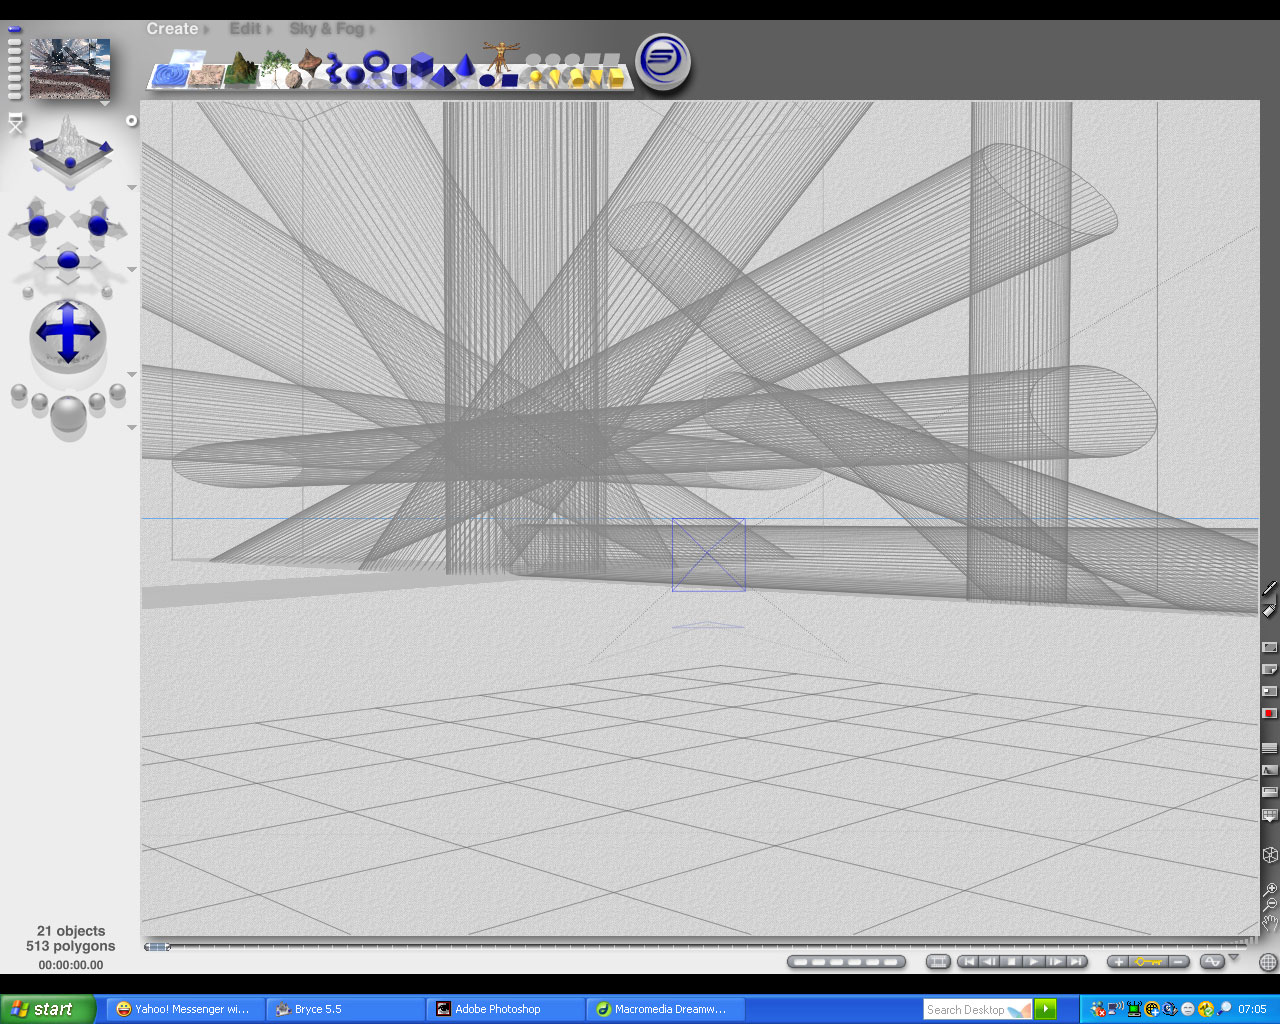Image resolution: width=1280 pixels, height=1024 pixels.
Task: Expand the Nano Preview options triangle
Action: click(105, 103)
